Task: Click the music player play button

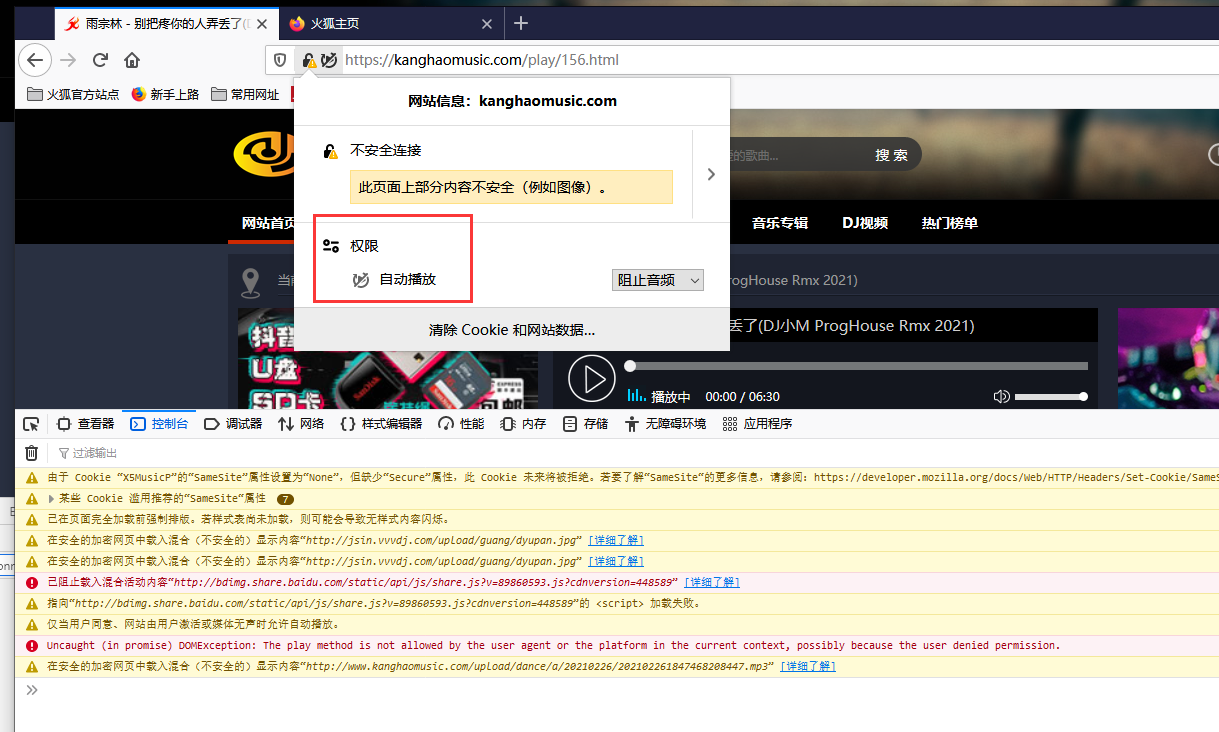Action: [592, 379]
